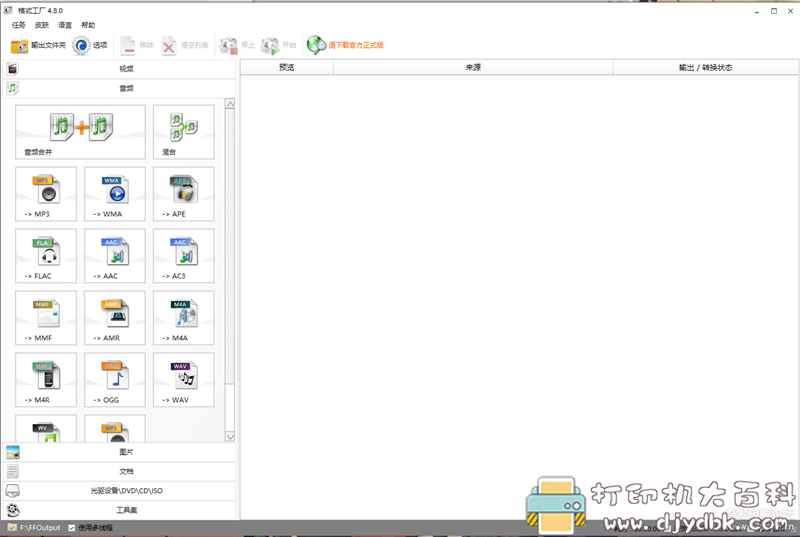Expand the 图片 (Picture) category section
This screenshot has width=800, height=537.
[x=120, y=452]
